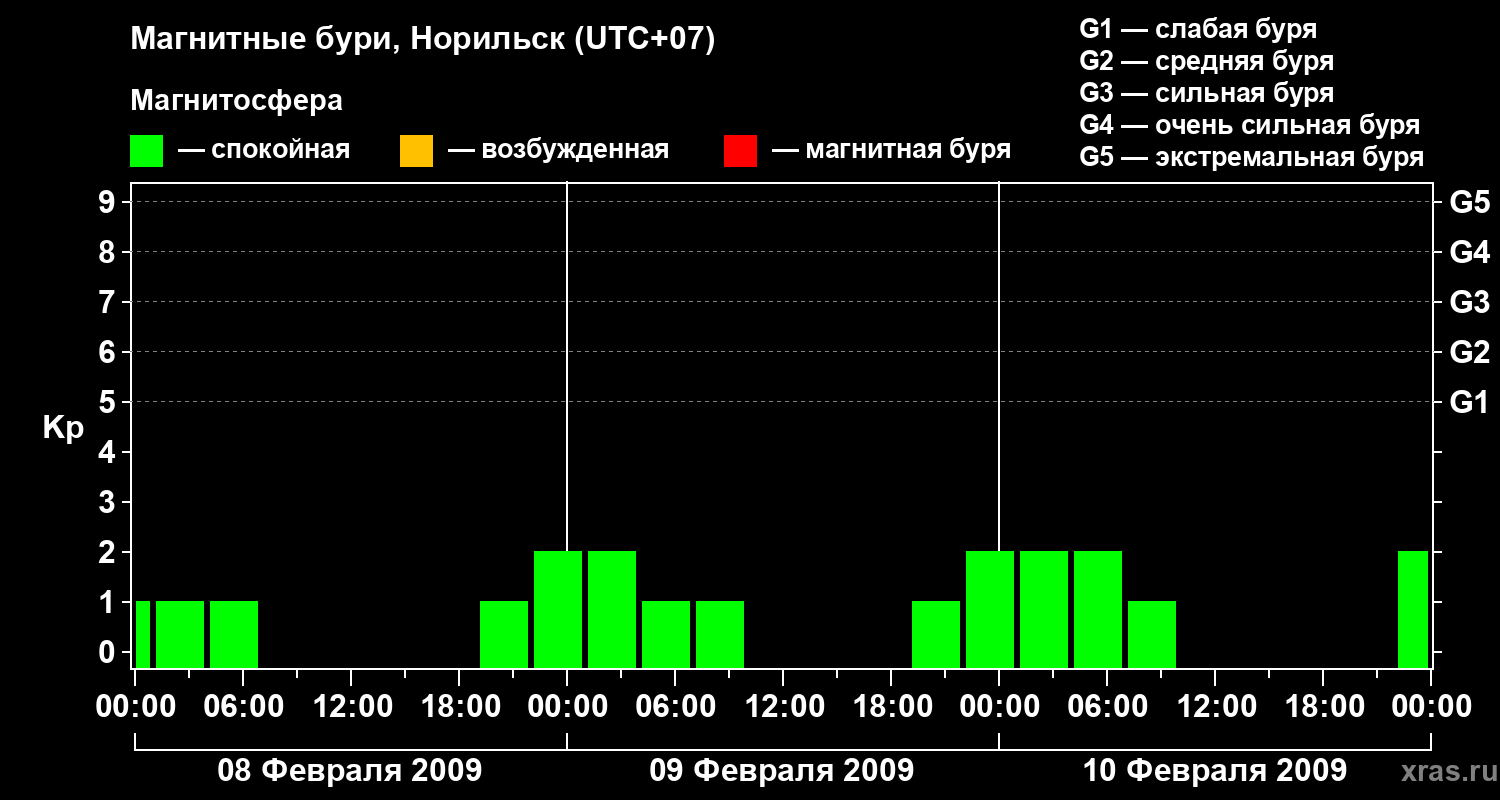Click the '08 Февраля 2009' date label
Image resolution: width=1500 pixels, height=800 pixels.
click(x=350, y=771)
